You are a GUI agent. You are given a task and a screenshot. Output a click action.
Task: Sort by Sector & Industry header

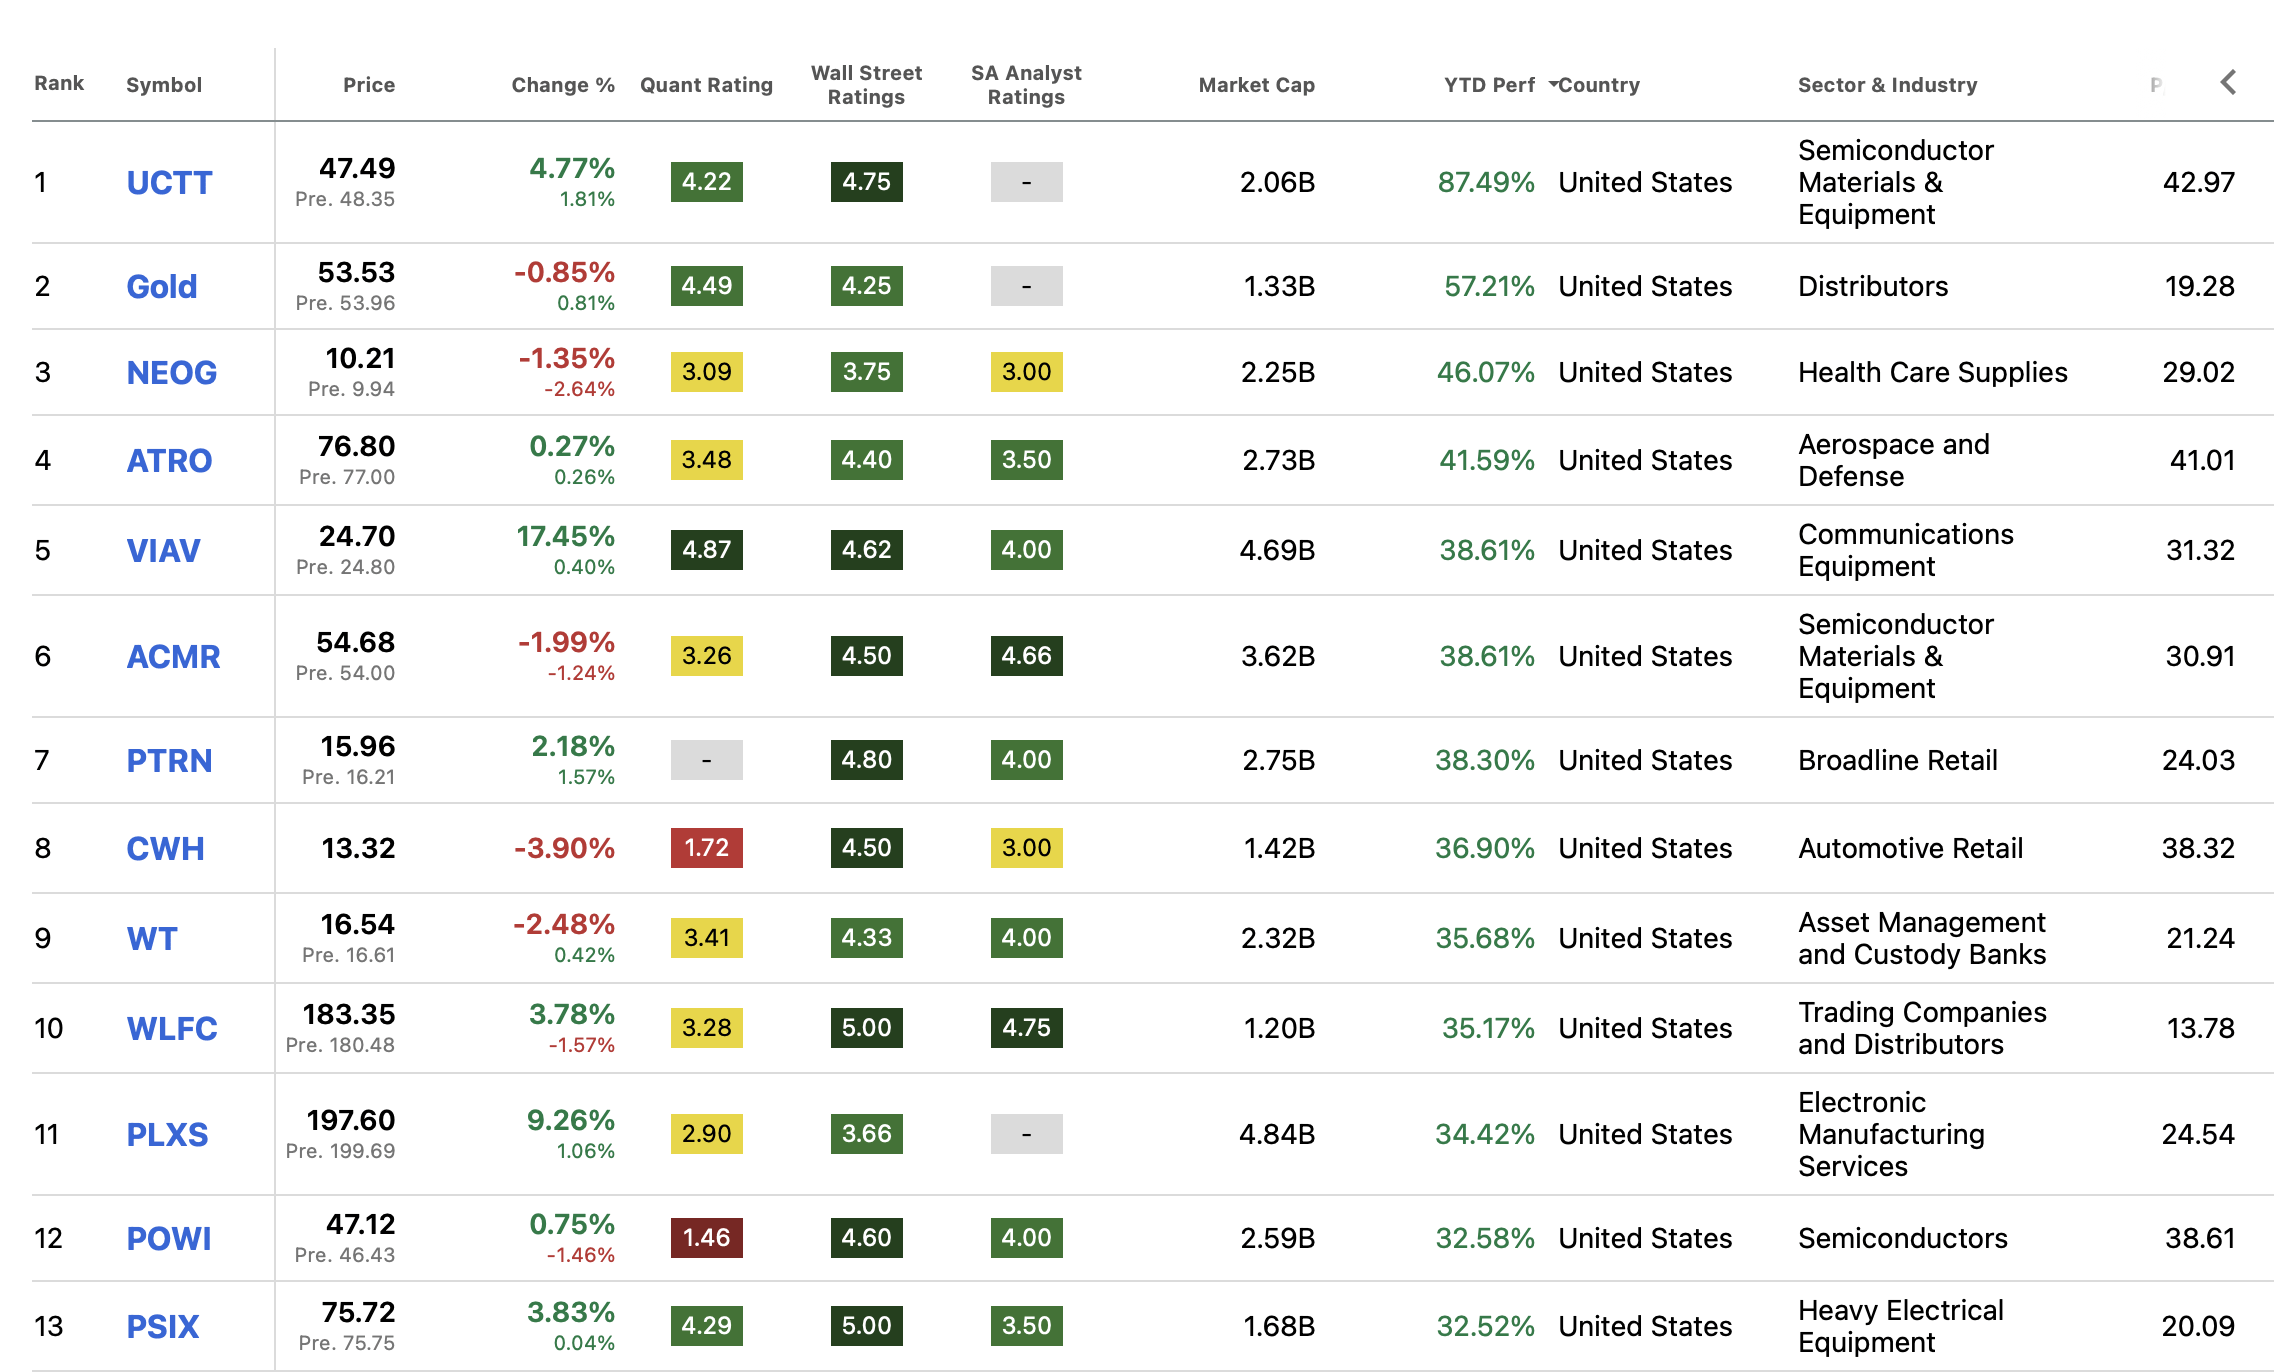(1887, 85)
